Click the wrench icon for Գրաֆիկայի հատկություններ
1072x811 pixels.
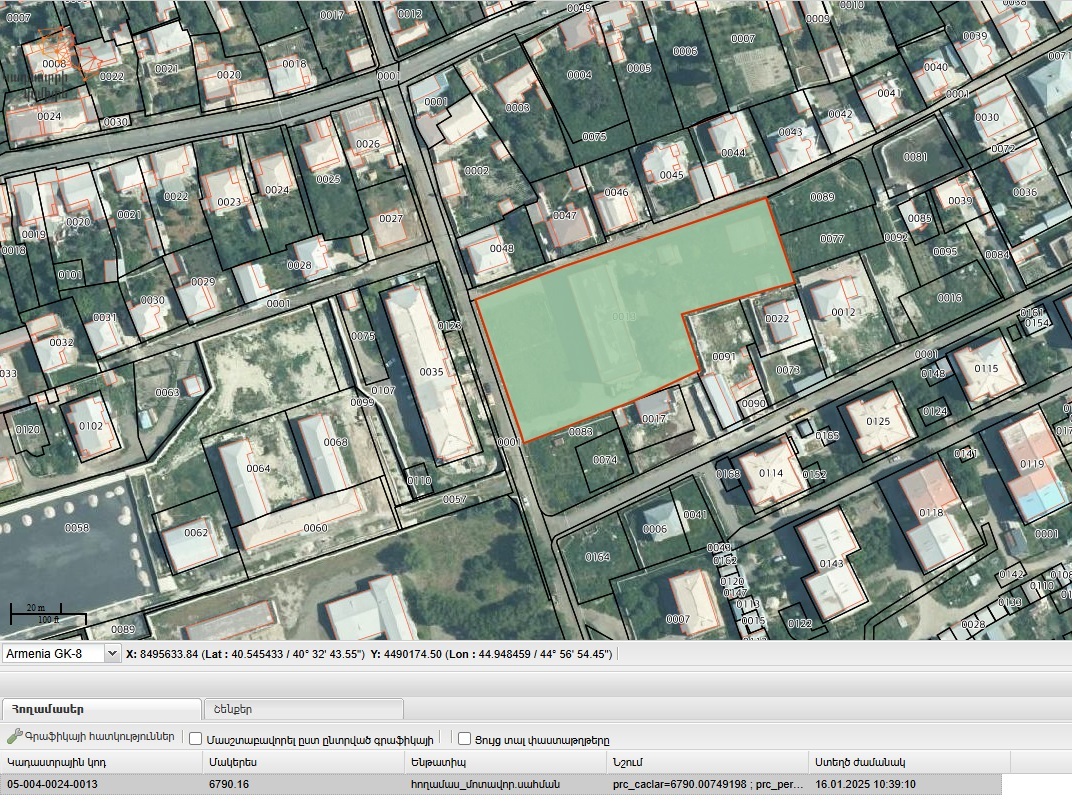pyautogui.click(x=15, y=737)
